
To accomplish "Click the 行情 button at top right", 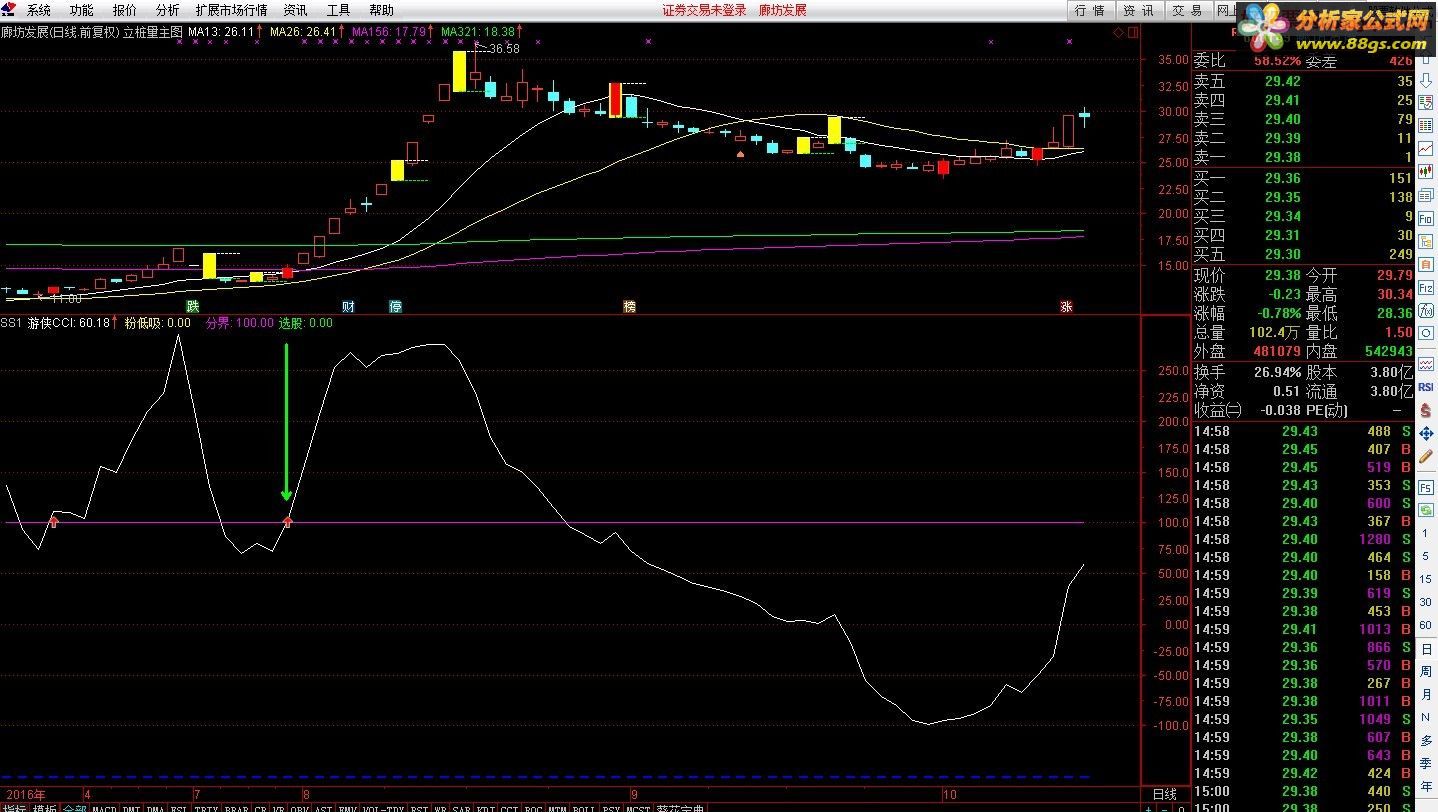I will 1090,10.
